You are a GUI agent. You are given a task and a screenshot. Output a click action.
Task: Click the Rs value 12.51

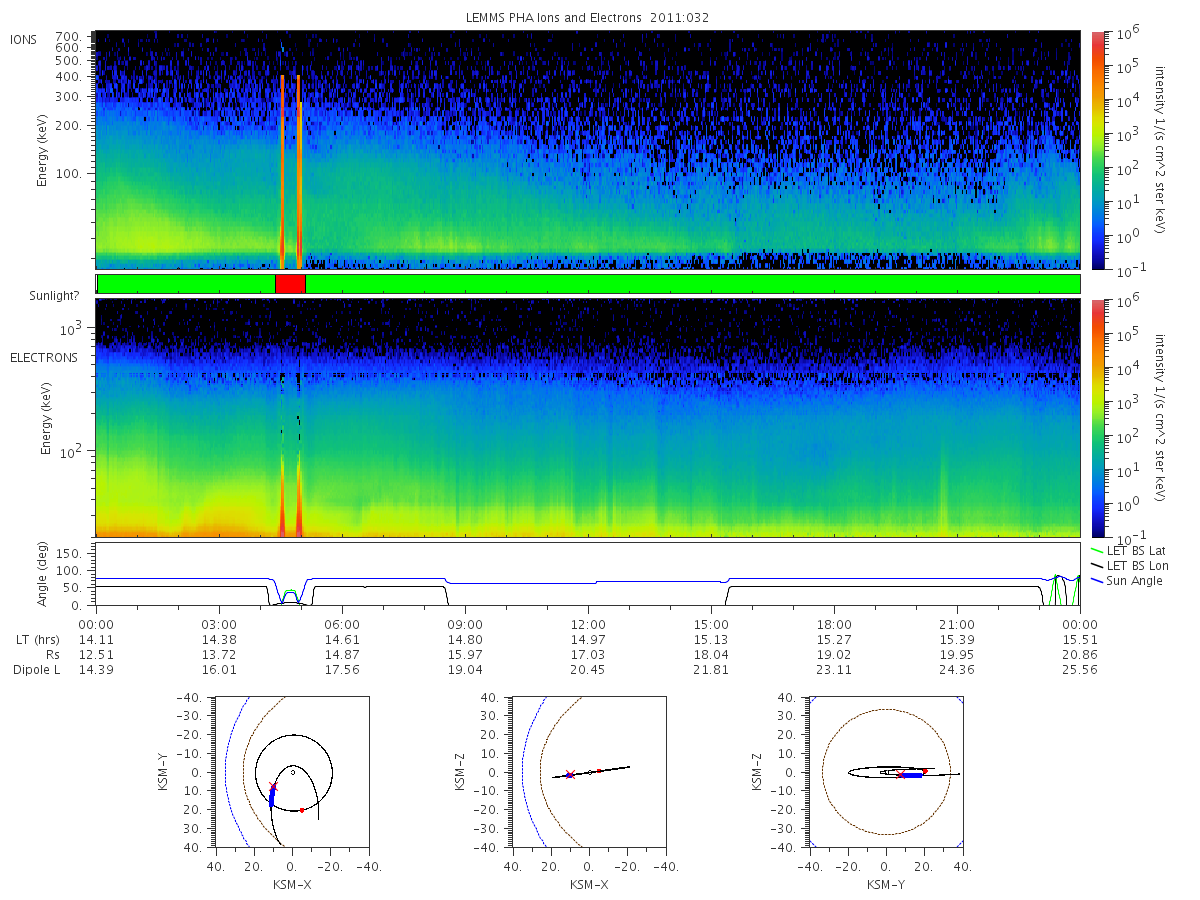click(96, 654)
